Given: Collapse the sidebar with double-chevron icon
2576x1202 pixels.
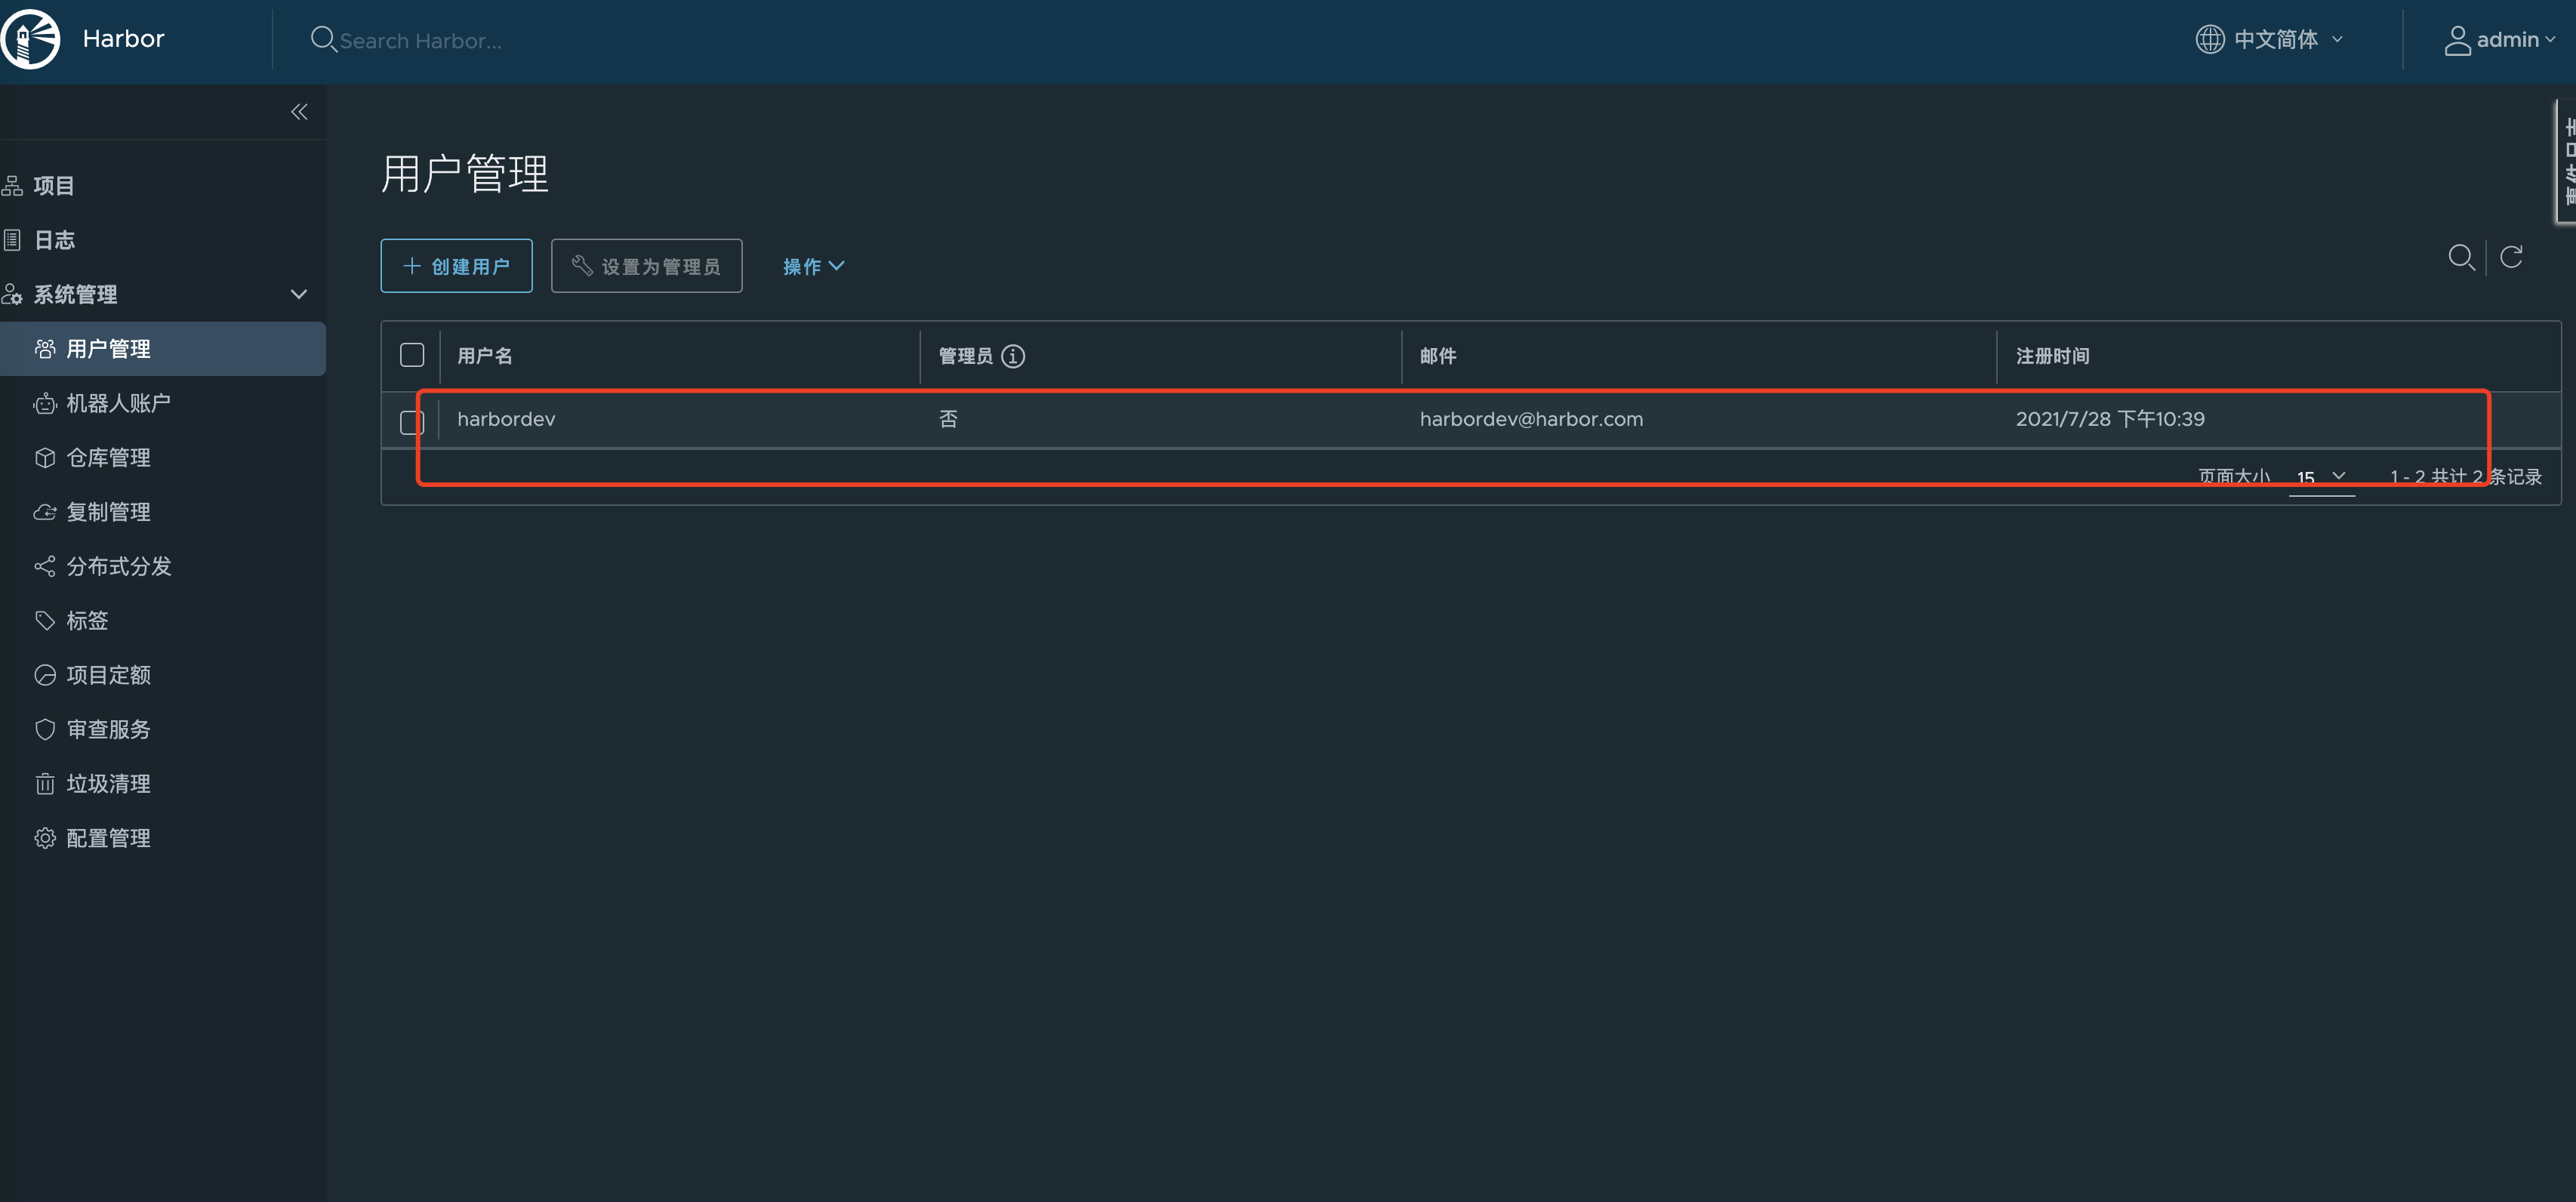Looking at the screenshot, I should [x=299, y=112].
